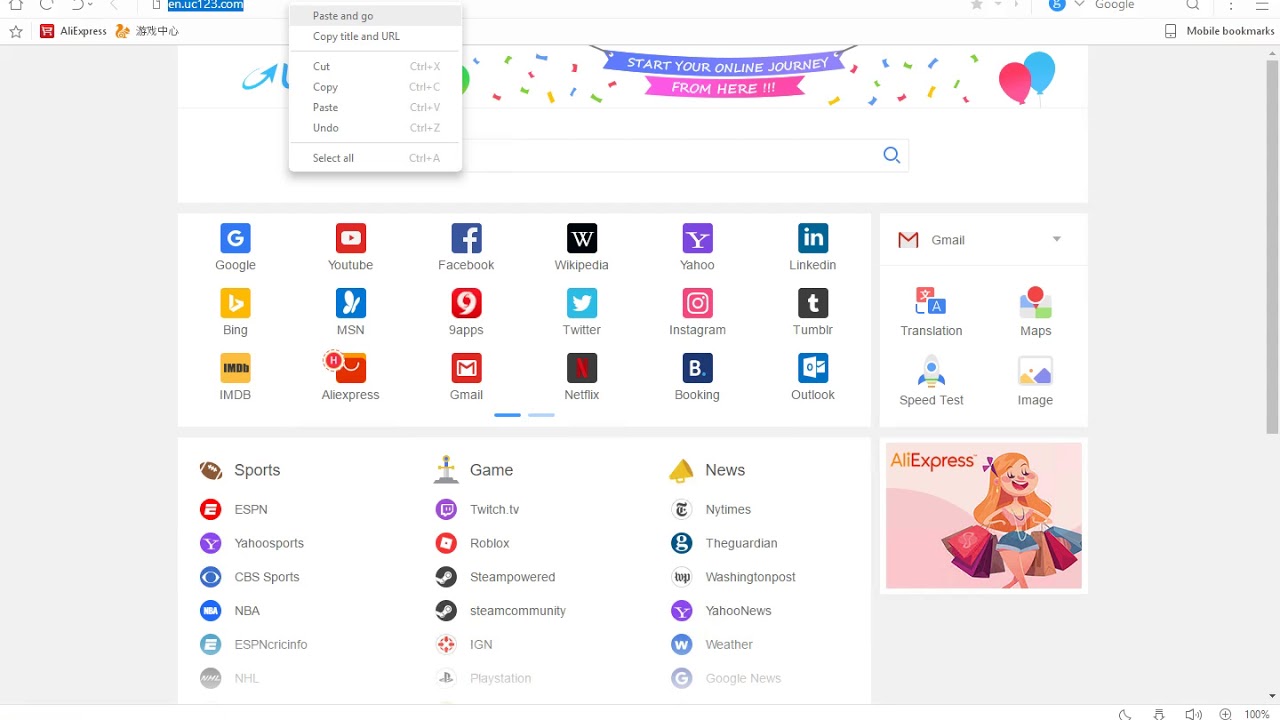Image resolution: width=1280 pixels, height=720 pixels.
Task: Open the Linkedin shortcut icon
Action: coord(813,238)
